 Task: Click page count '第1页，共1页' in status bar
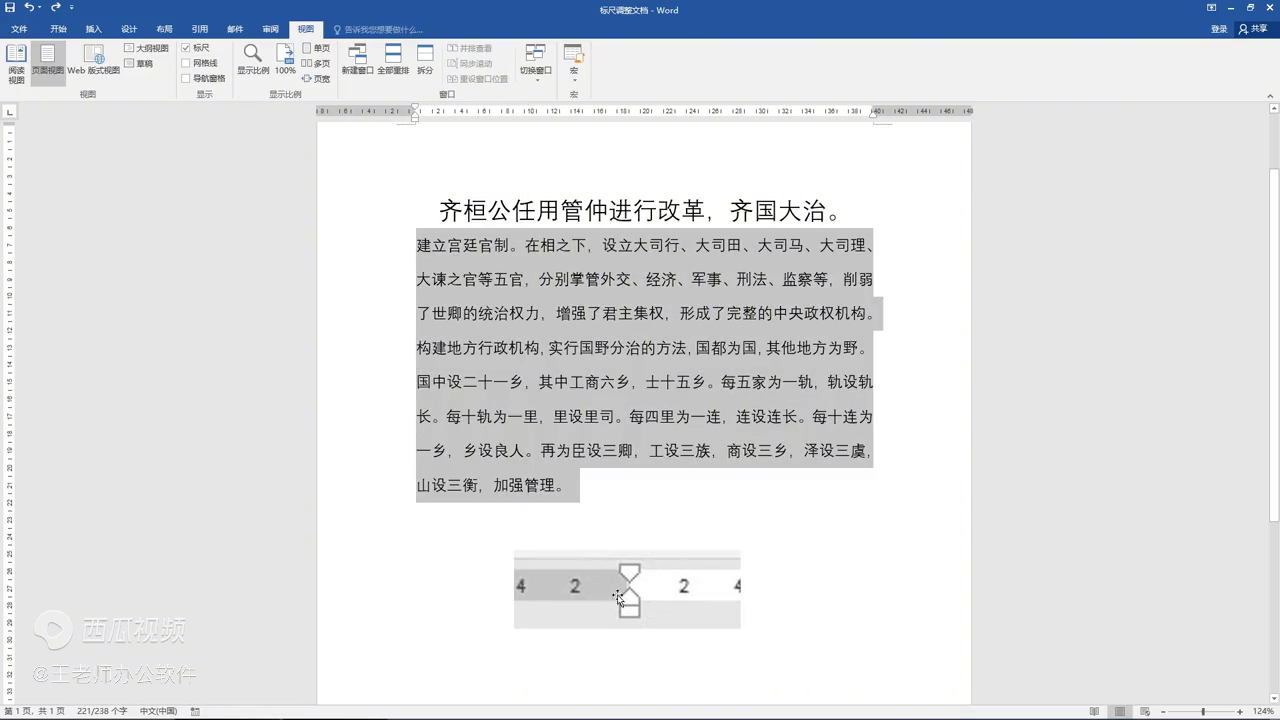click(34, 711)
